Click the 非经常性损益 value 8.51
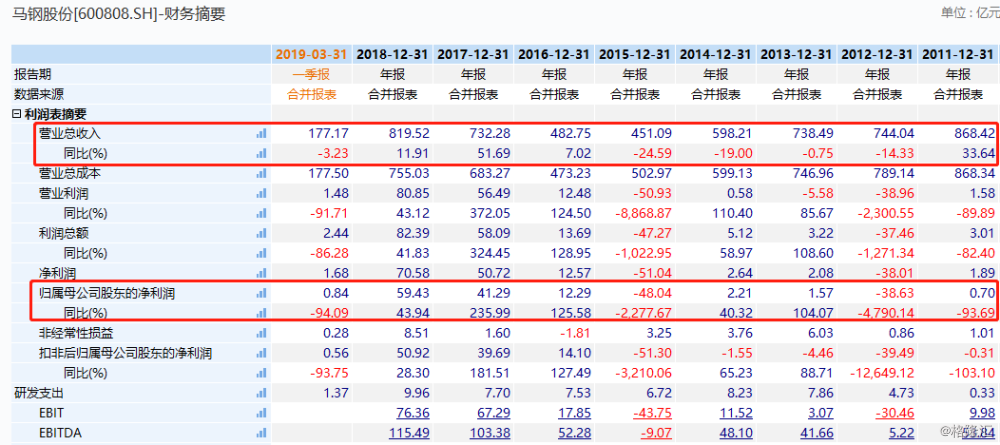The image size is (1000, 445). point(416,333)
